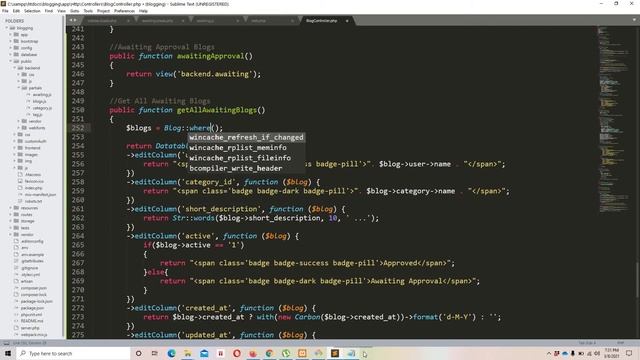Viewport: 640px width, 360px height.
Task: Click the taskbar search box
Action: pyautogui.click(x=73, y=353)
